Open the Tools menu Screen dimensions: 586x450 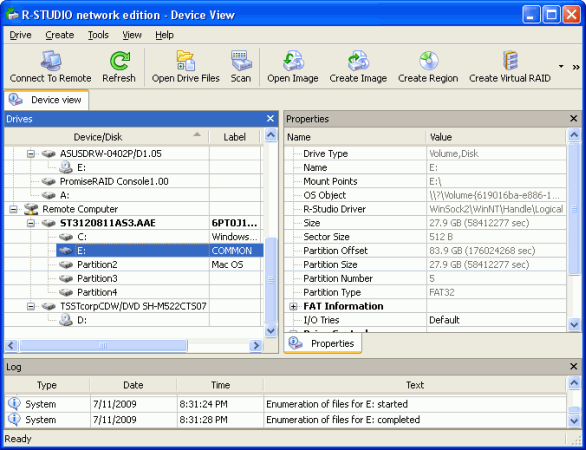point(98,35)
